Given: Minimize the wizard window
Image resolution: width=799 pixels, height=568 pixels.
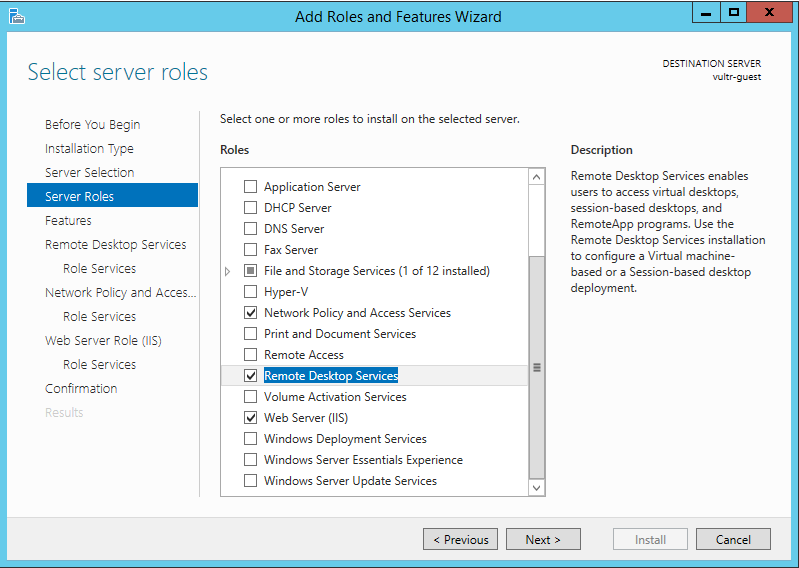Looking at the screenshot, I should click(706, 13).
